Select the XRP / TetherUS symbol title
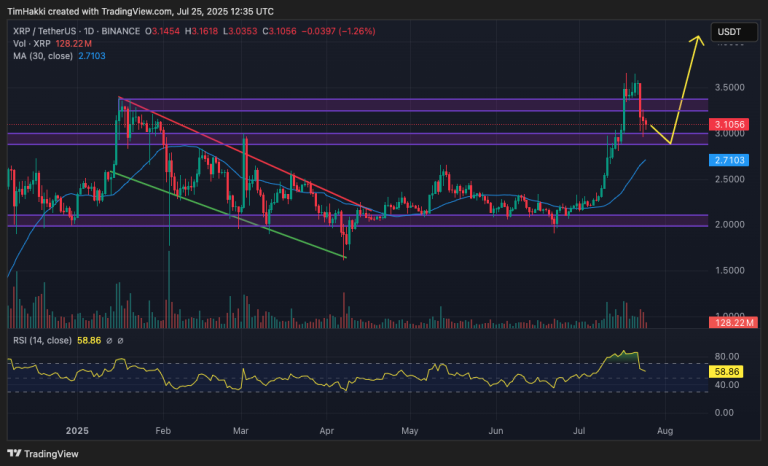 click(45, 31)
